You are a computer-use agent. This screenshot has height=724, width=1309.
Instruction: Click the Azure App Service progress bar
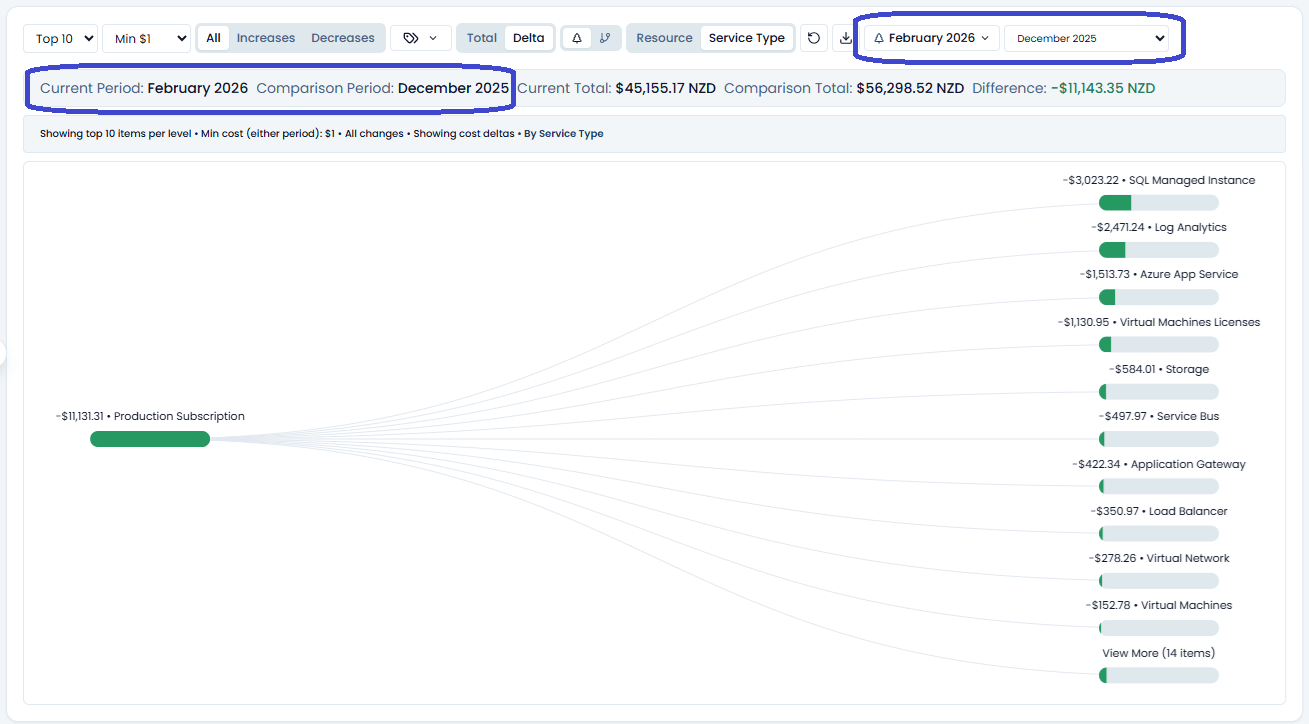click(1159, 297)
